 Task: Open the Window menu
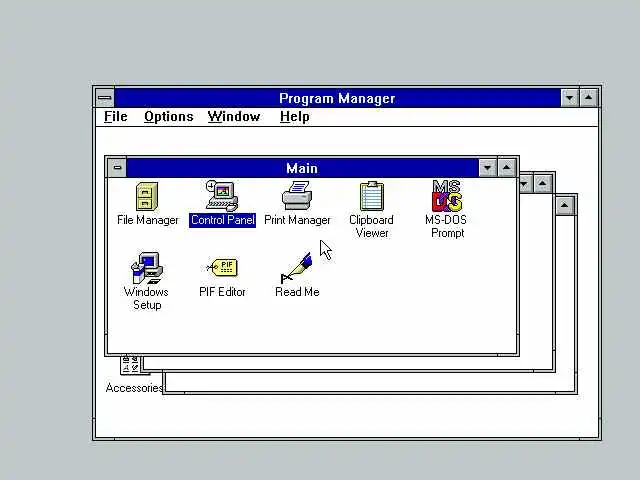tap(233, 117)
